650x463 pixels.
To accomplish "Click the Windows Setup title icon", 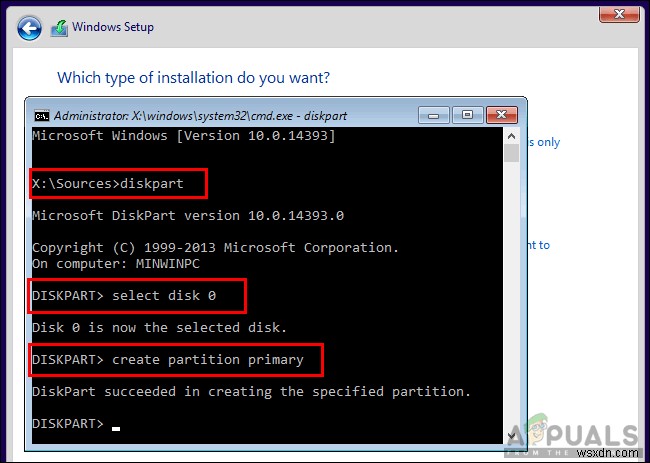I will click(x=59, y=28).
